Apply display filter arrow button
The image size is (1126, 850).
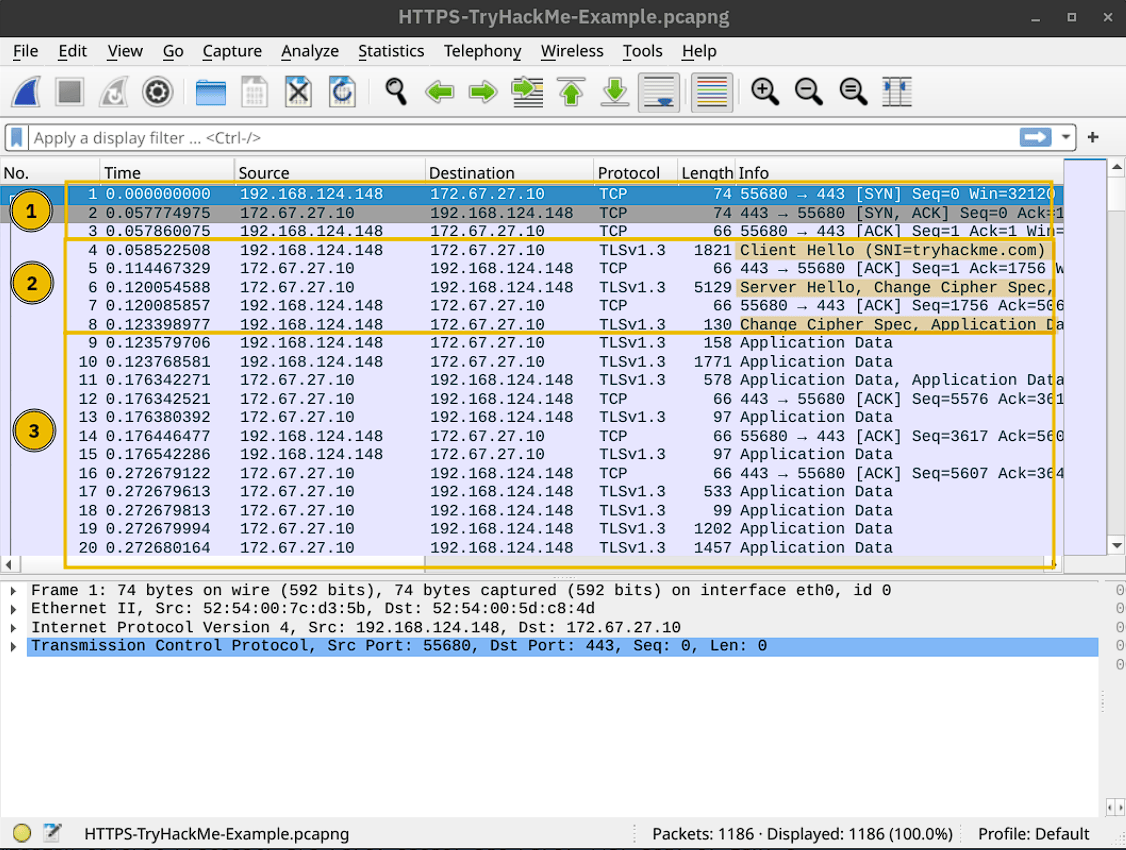click(1035, 137)
